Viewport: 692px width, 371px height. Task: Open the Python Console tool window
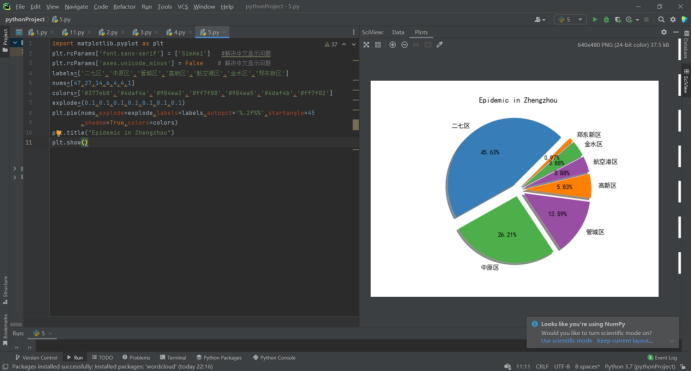(x=274, y=358)
